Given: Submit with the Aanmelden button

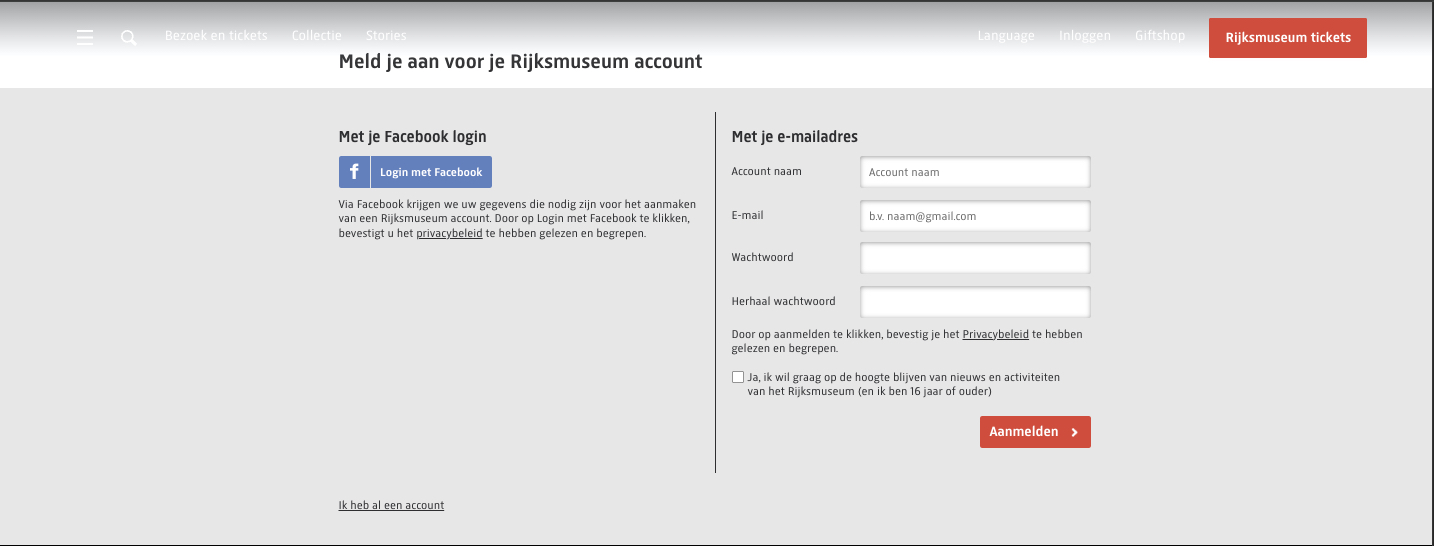Looking at the screenshot, I should click(1035, 432).
